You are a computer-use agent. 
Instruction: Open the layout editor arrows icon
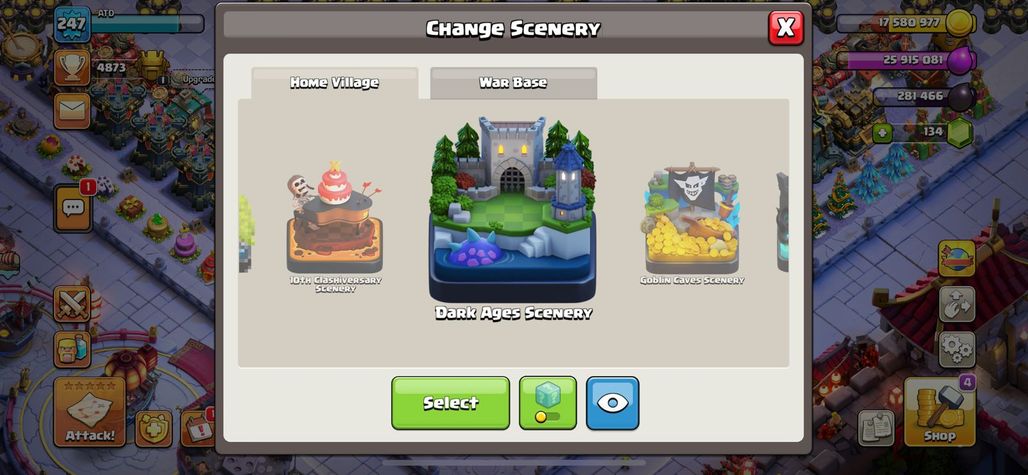(x=957, y=304)
